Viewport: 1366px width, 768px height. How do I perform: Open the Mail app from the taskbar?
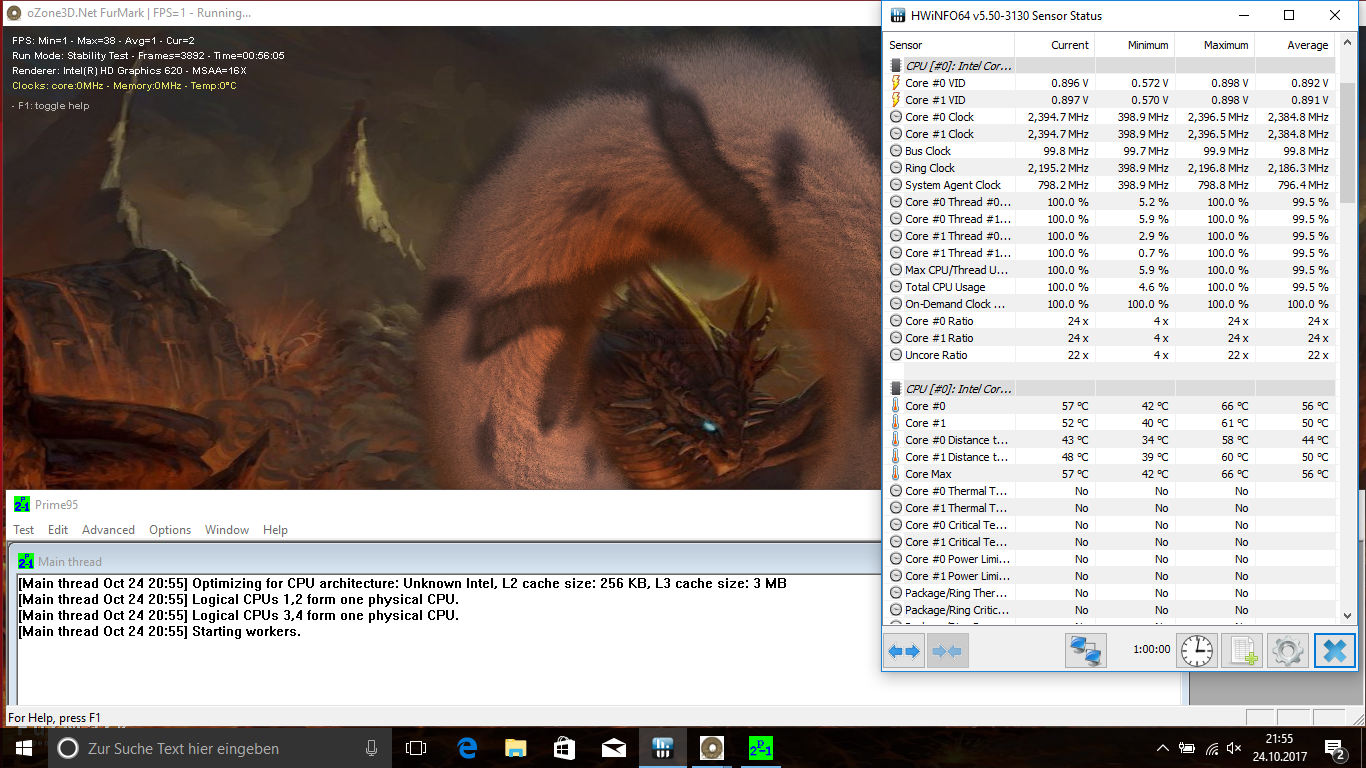click(x=613, y=748)
